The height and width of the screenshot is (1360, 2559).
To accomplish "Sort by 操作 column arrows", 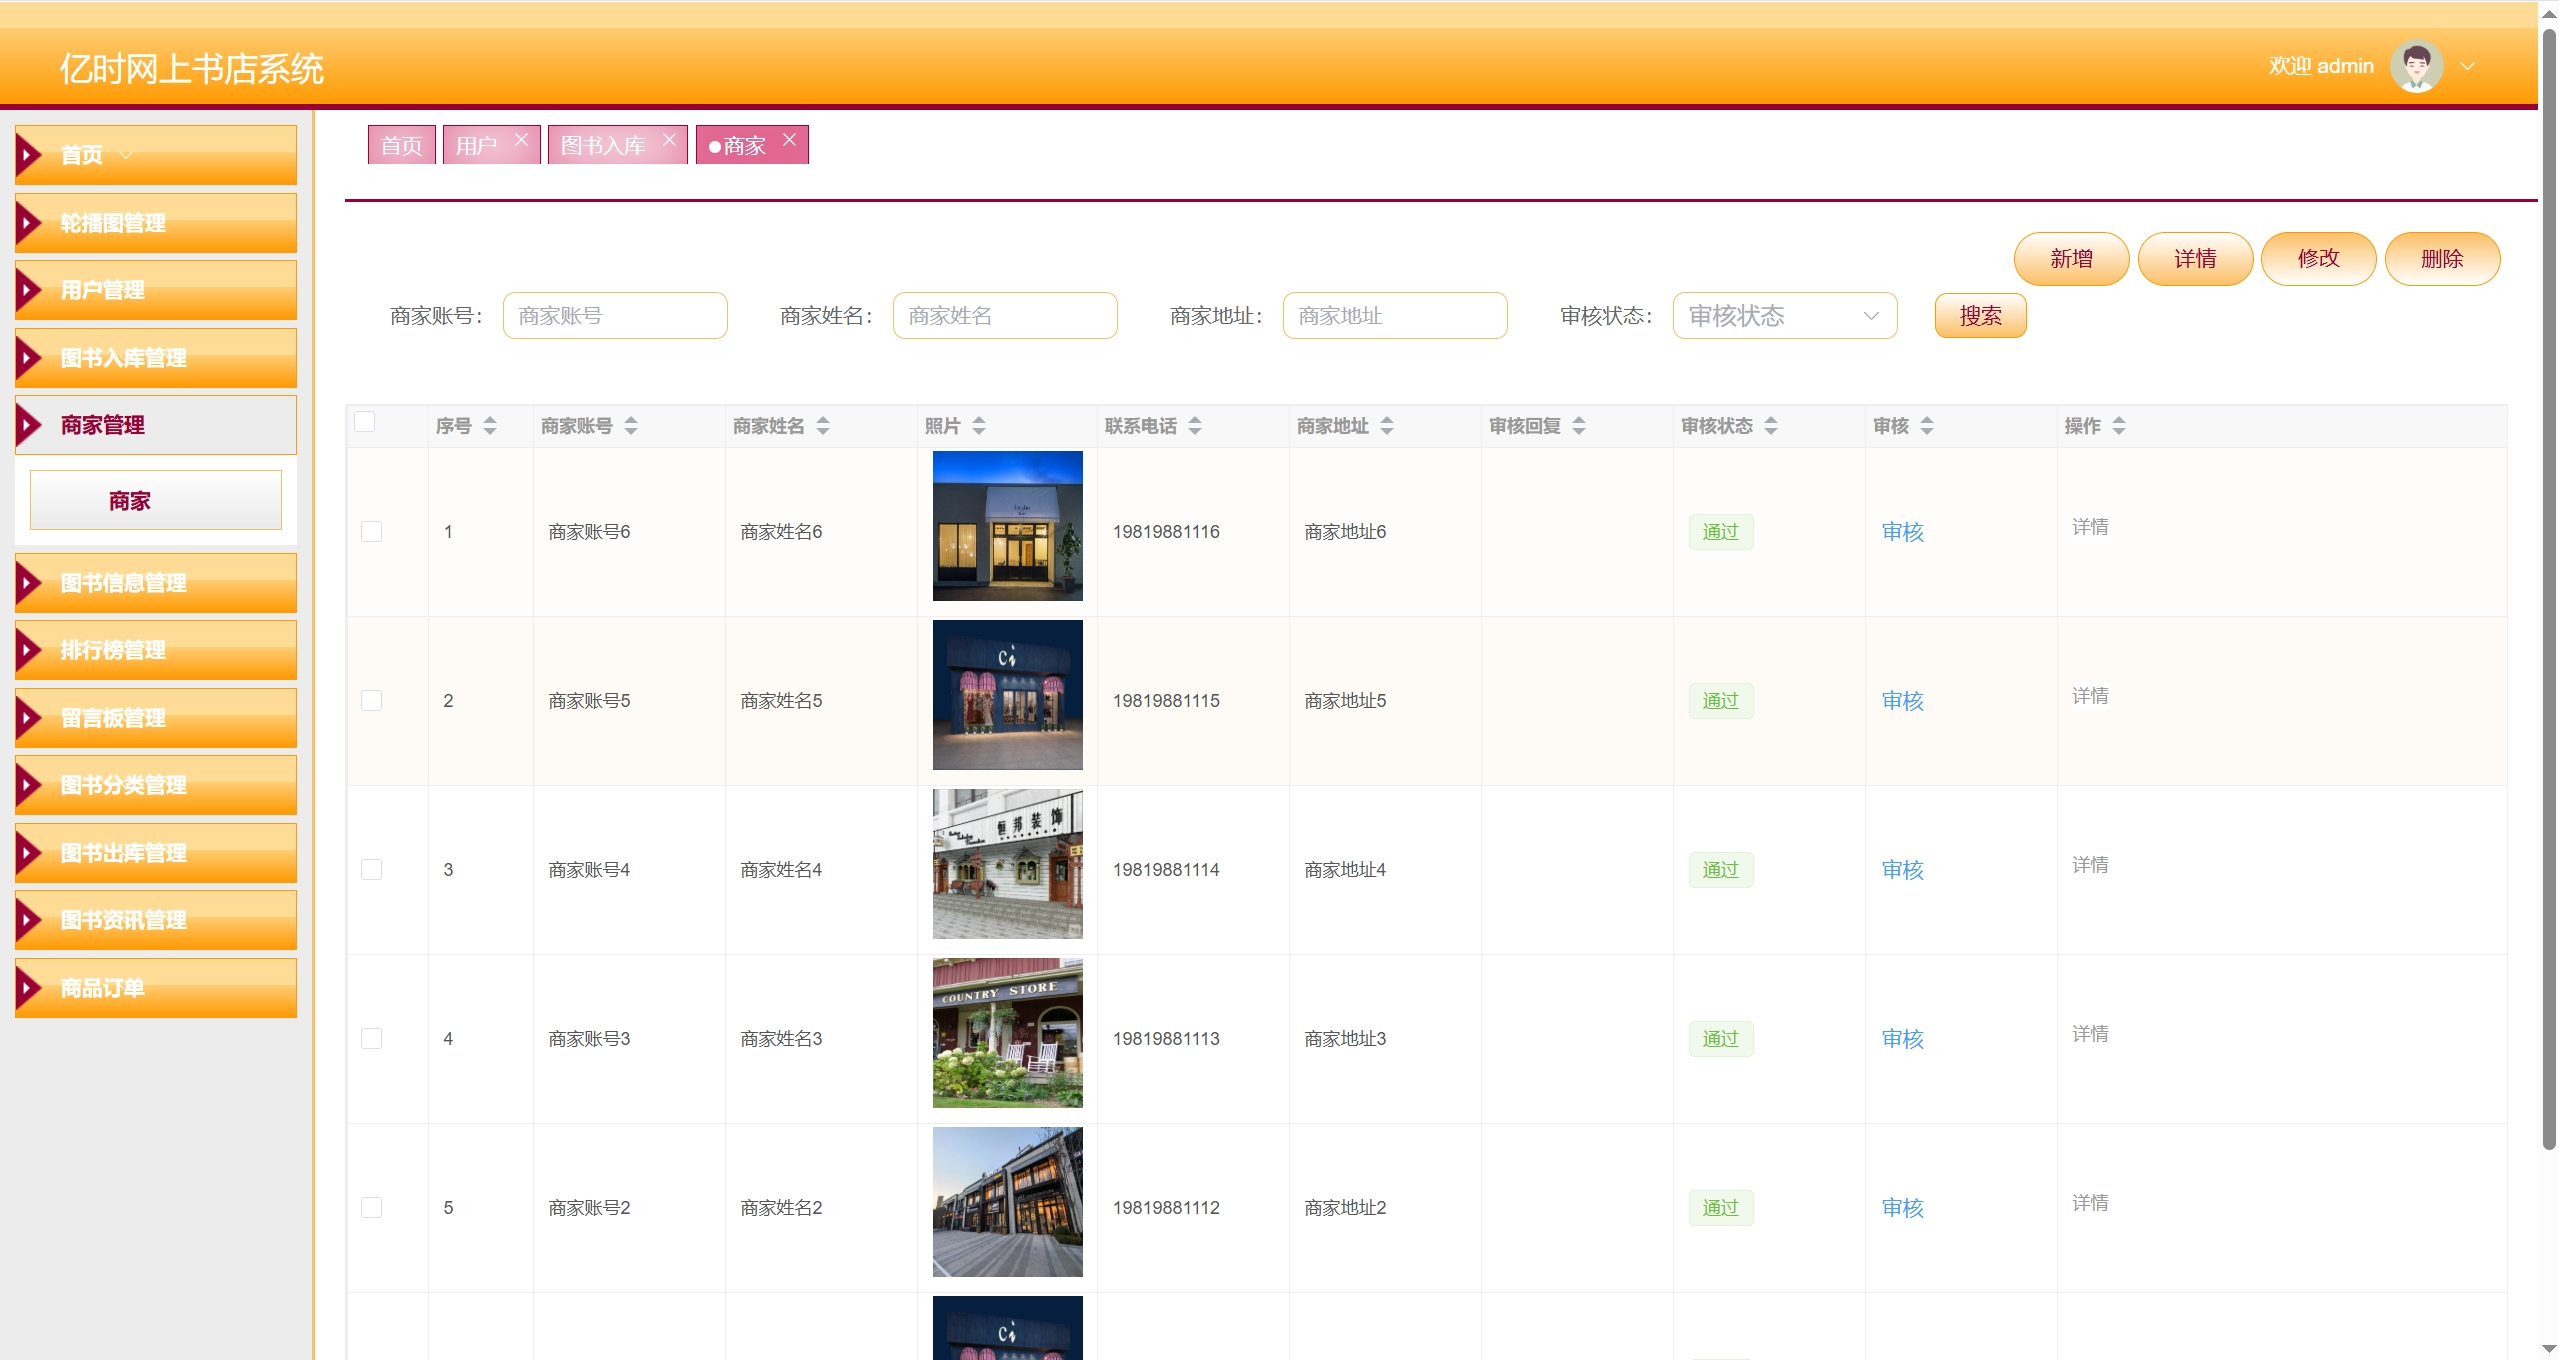I will tap(2119, 426).
